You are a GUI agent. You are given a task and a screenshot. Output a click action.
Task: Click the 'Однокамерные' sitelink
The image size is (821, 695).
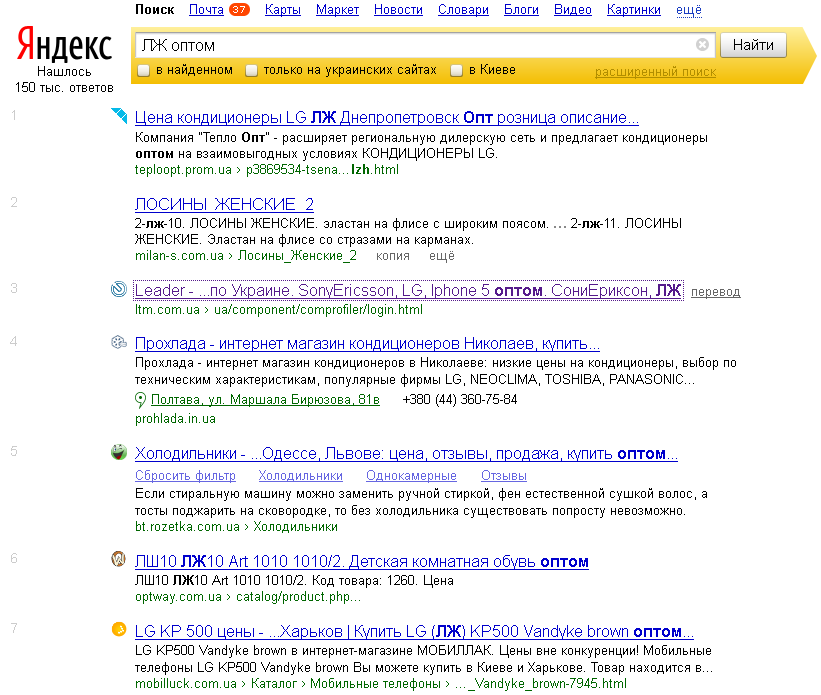[x=411, y=476]
